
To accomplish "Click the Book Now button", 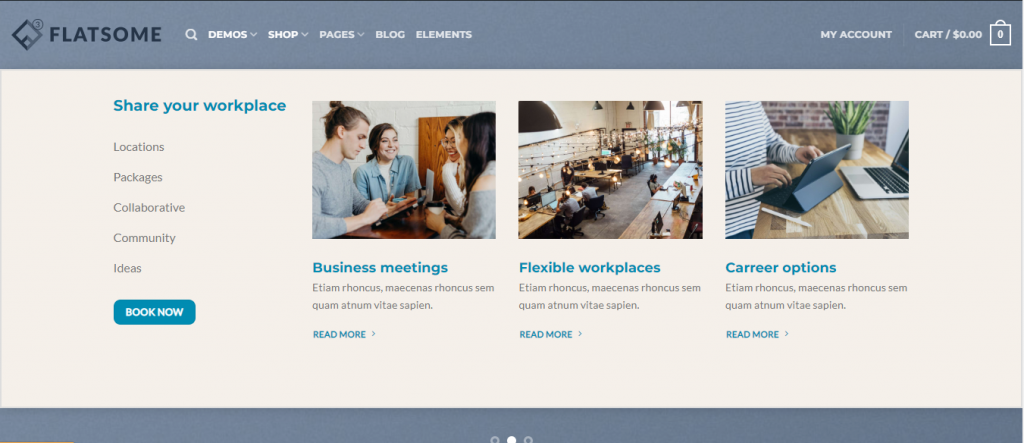I will tap(154, 312).
